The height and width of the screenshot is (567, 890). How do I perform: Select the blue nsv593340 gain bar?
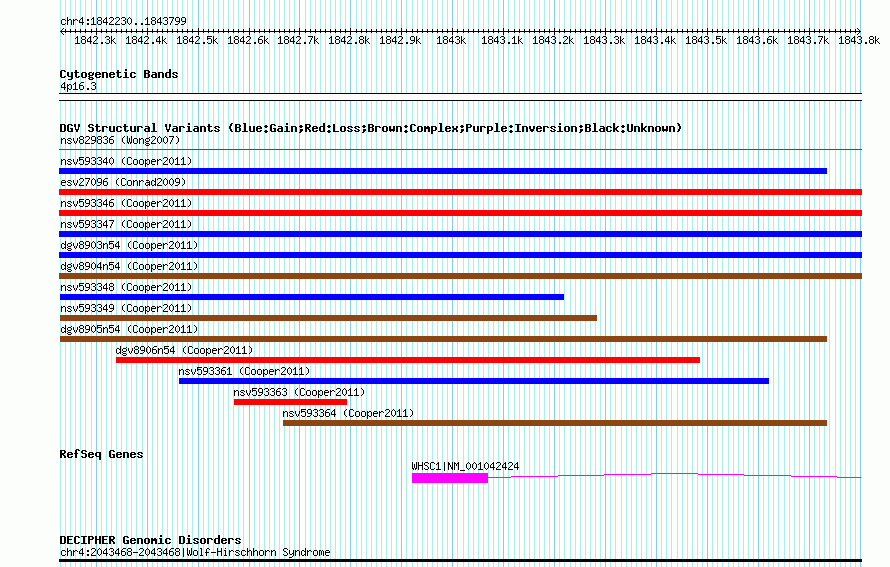[443, 171]
